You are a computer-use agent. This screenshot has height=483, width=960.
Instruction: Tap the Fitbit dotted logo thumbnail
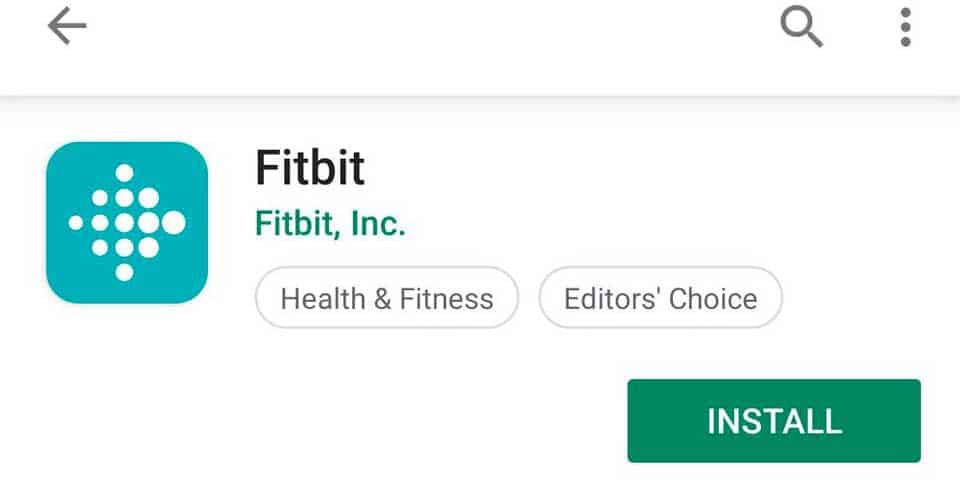(x=126, y=222)
